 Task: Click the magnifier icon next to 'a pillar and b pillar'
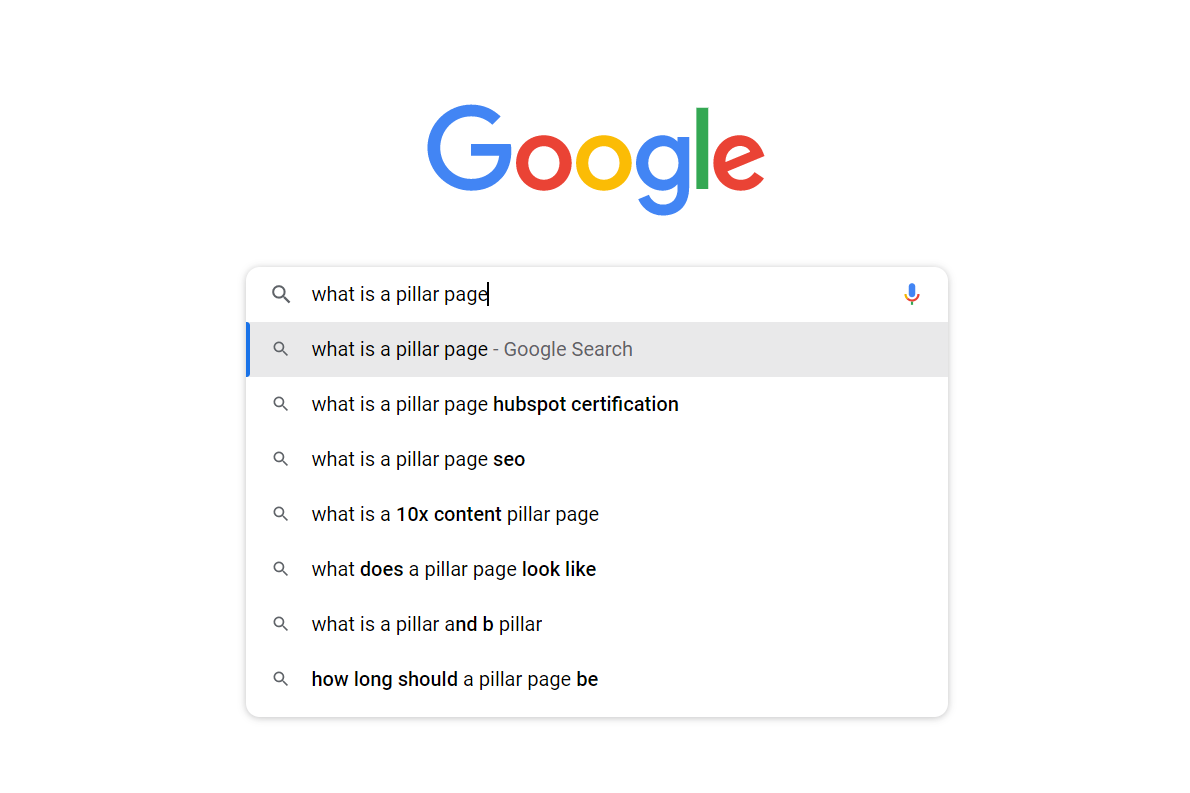tap(281, 624)
